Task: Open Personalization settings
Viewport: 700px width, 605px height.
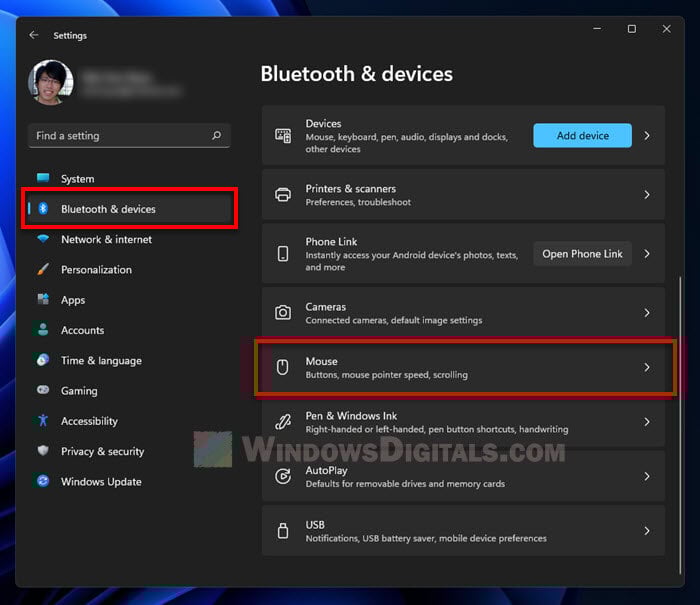Action: 129,270
